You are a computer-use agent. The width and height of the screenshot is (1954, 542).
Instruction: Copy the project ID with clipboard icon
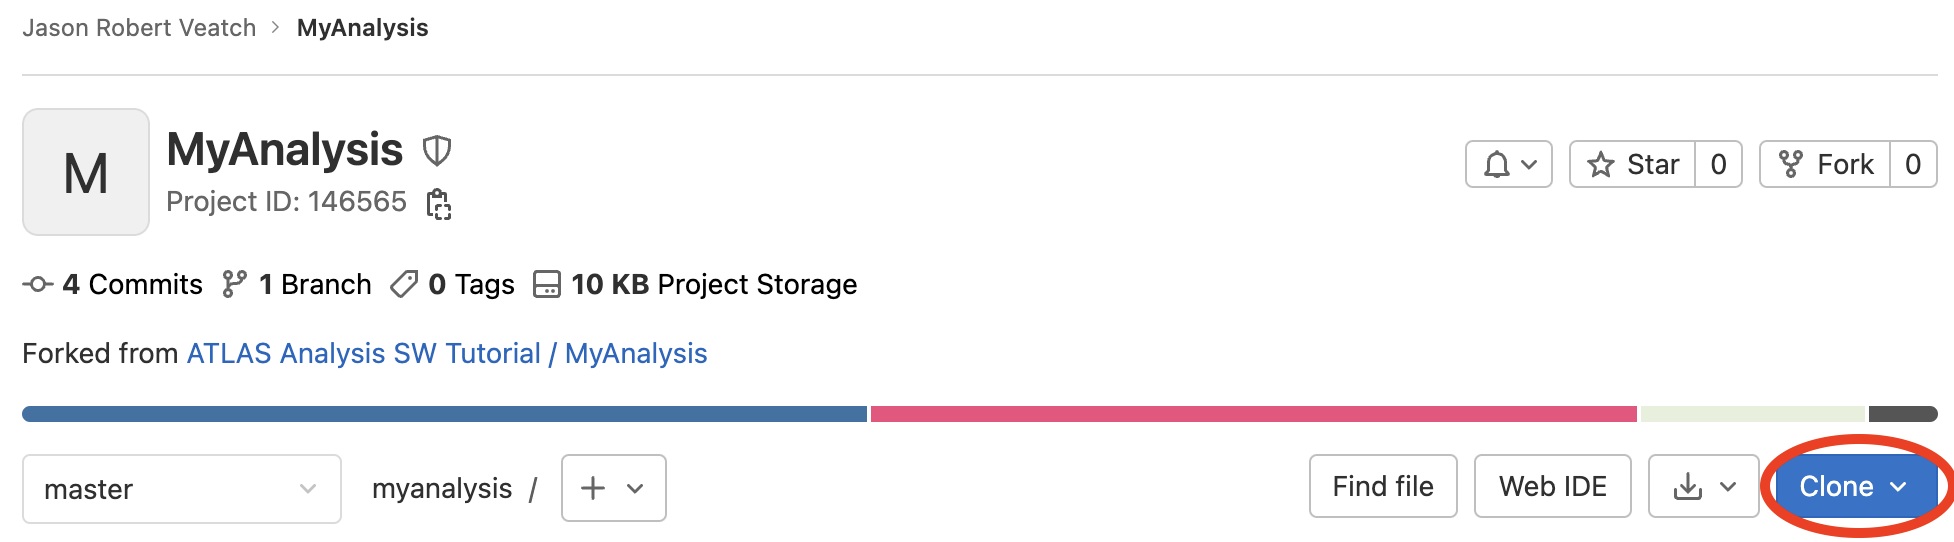(x=438, y=204)
